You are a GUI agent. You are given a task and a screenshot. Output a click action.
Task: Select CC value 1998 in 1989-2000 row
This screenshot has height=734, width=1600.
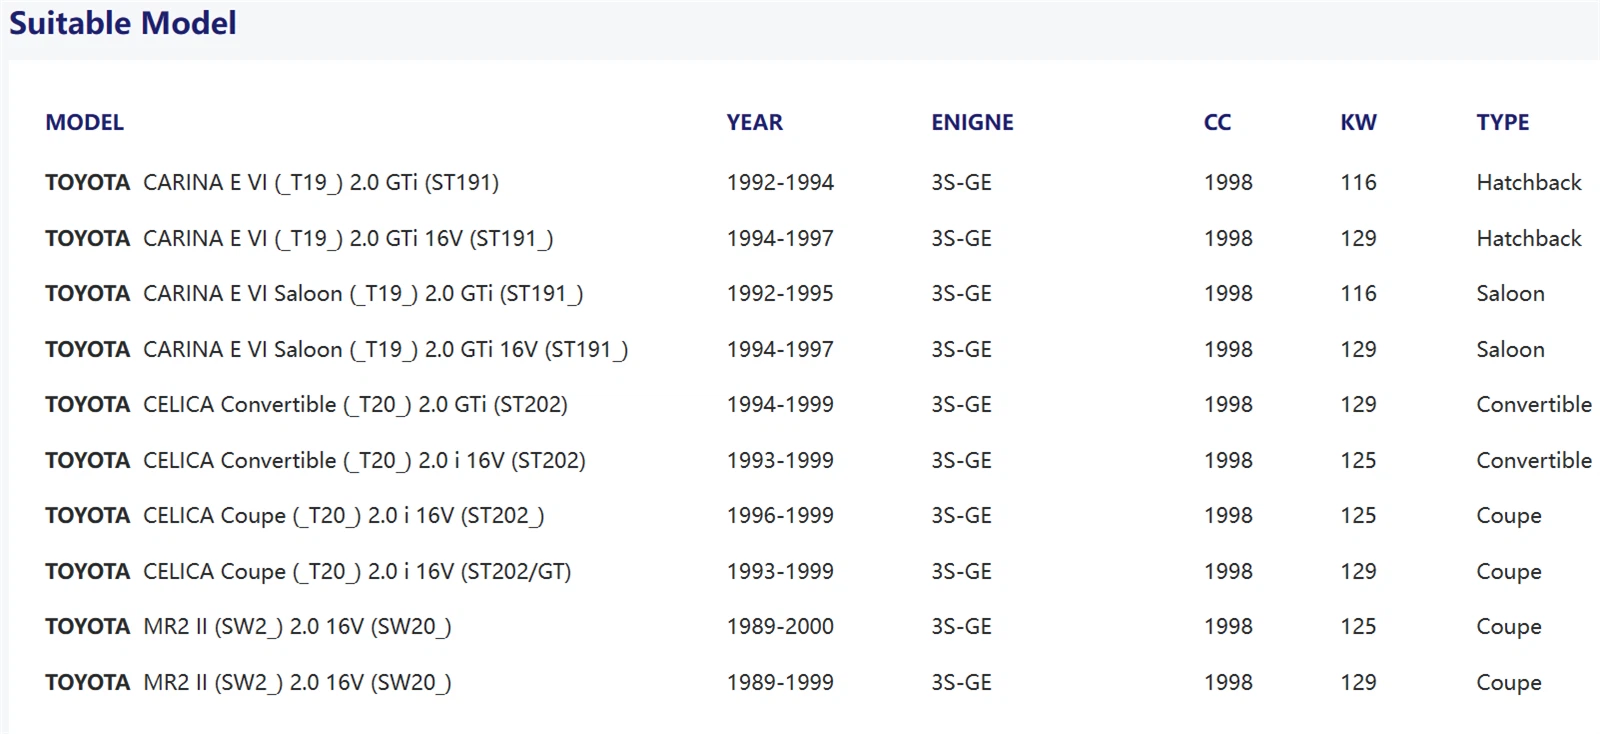coord(1228,627)
